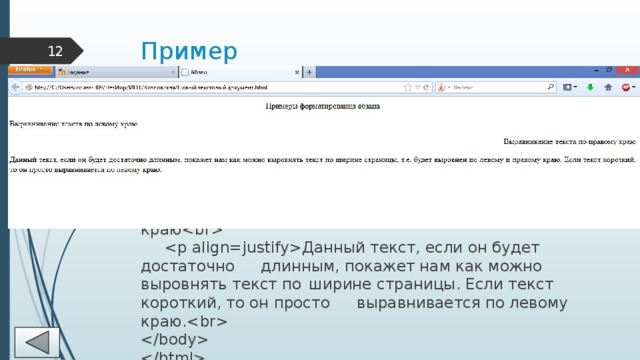This screenshot has width=640, height=360.
Task: Click the slide back arrow button
Action: click(x=37, y=342)
